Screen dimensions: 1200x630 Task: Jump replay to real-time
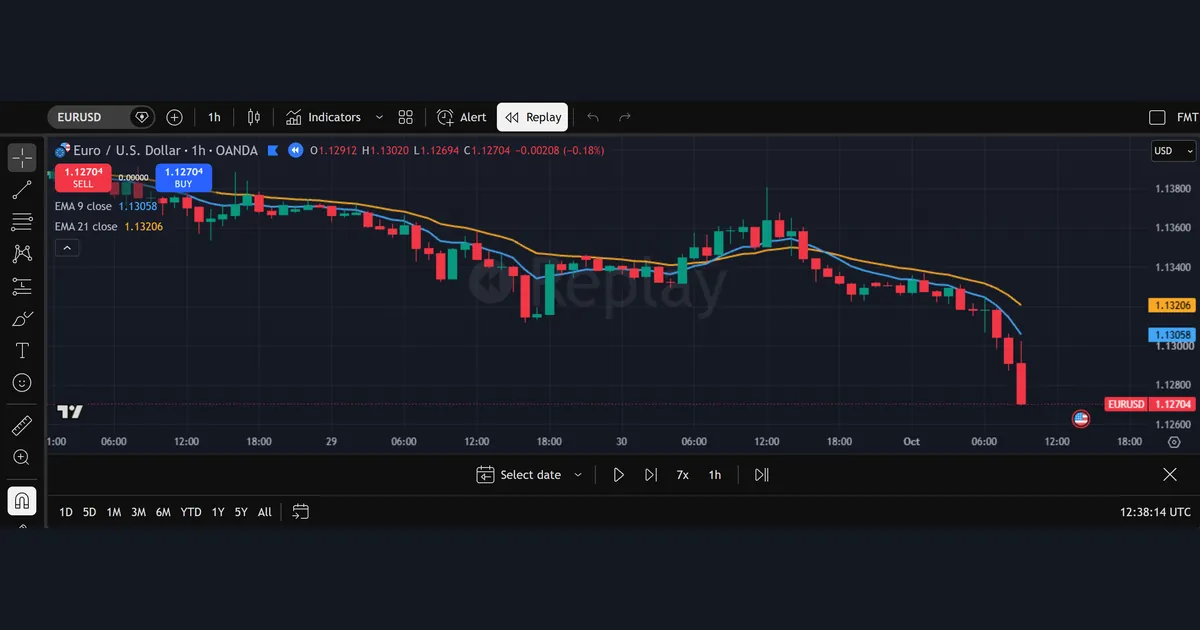click(x=762, y=475)
